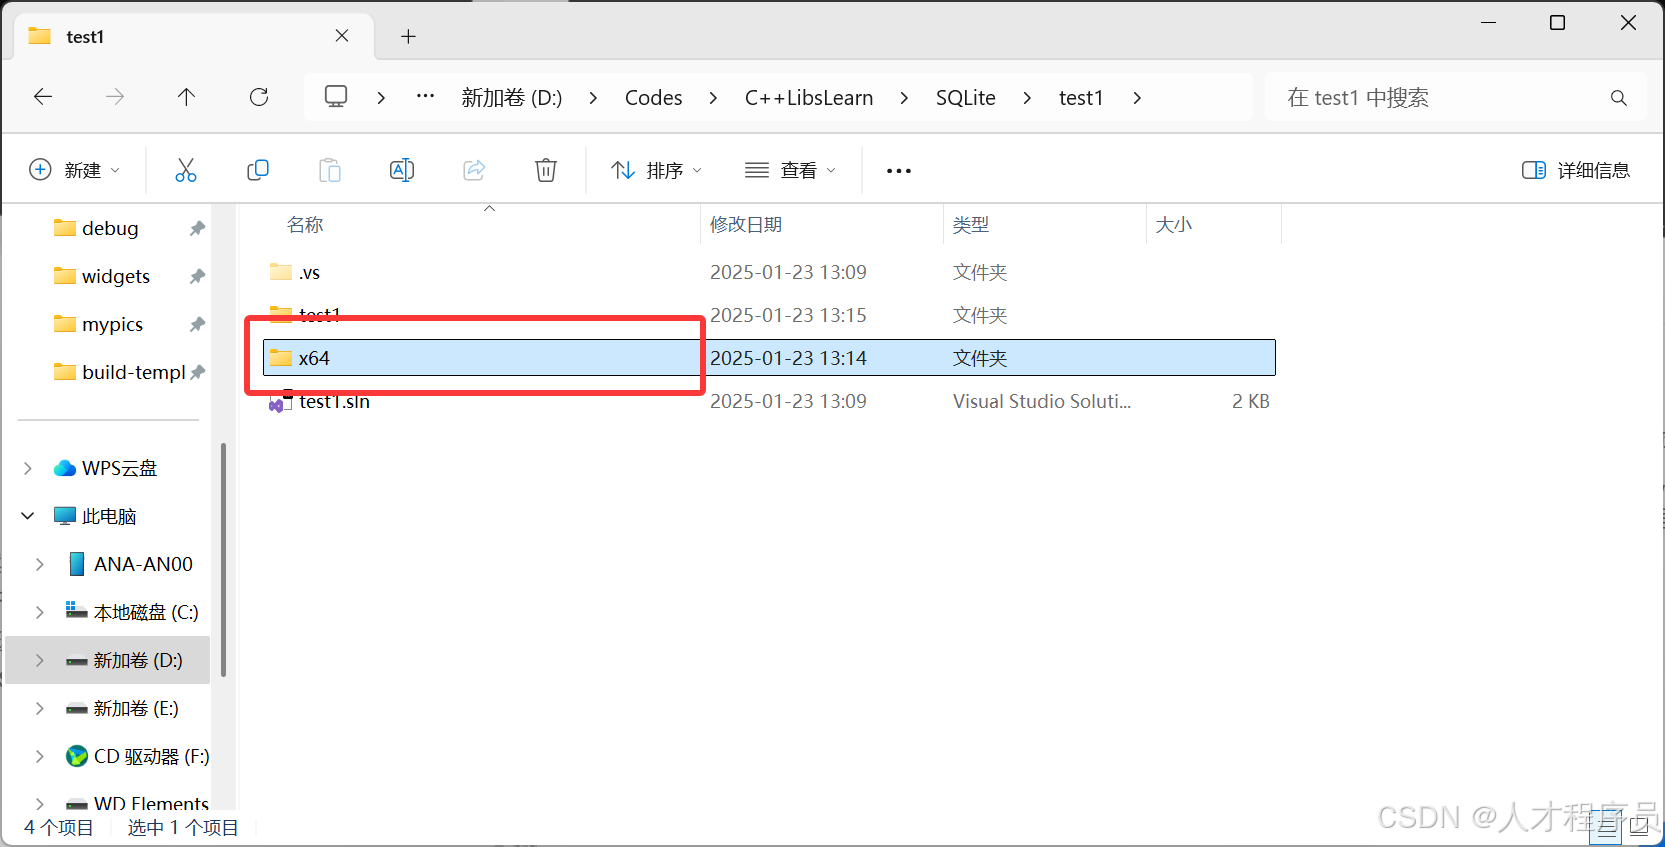The image size is (1665, 847).
Task: Cut the selected item
Action: 186,170
